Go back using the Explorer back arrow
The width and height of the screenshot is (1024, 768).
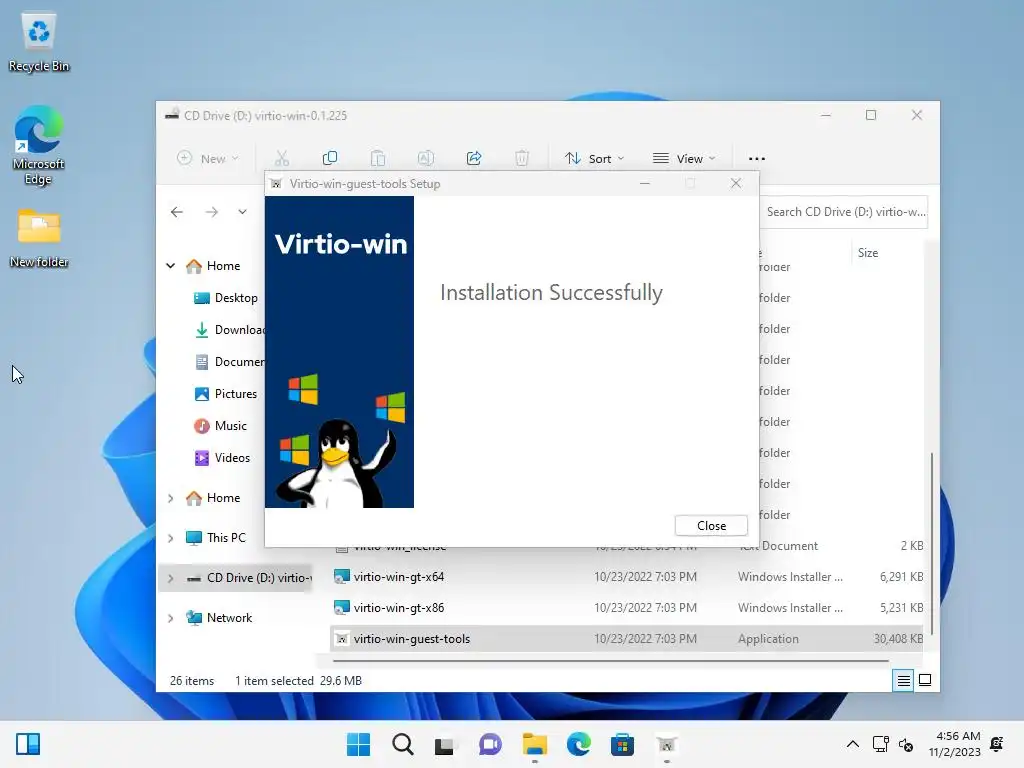click(x=177, y=212)
